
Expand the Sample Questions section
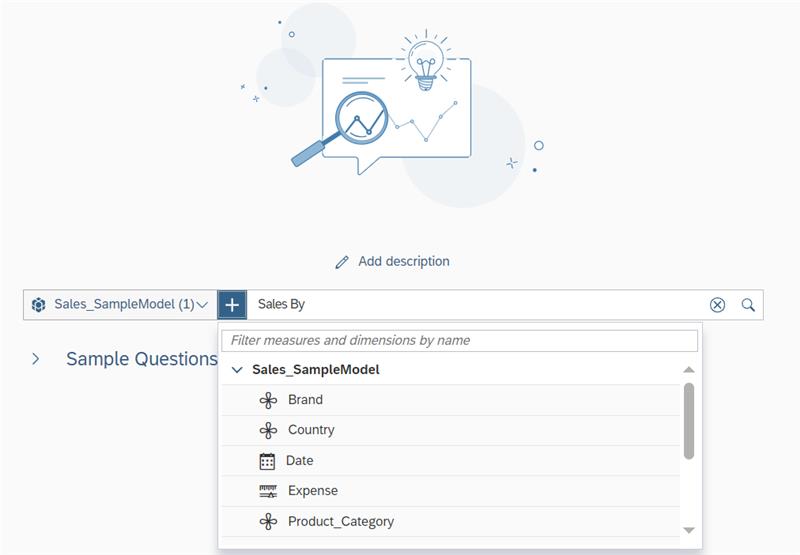(35, 359)
